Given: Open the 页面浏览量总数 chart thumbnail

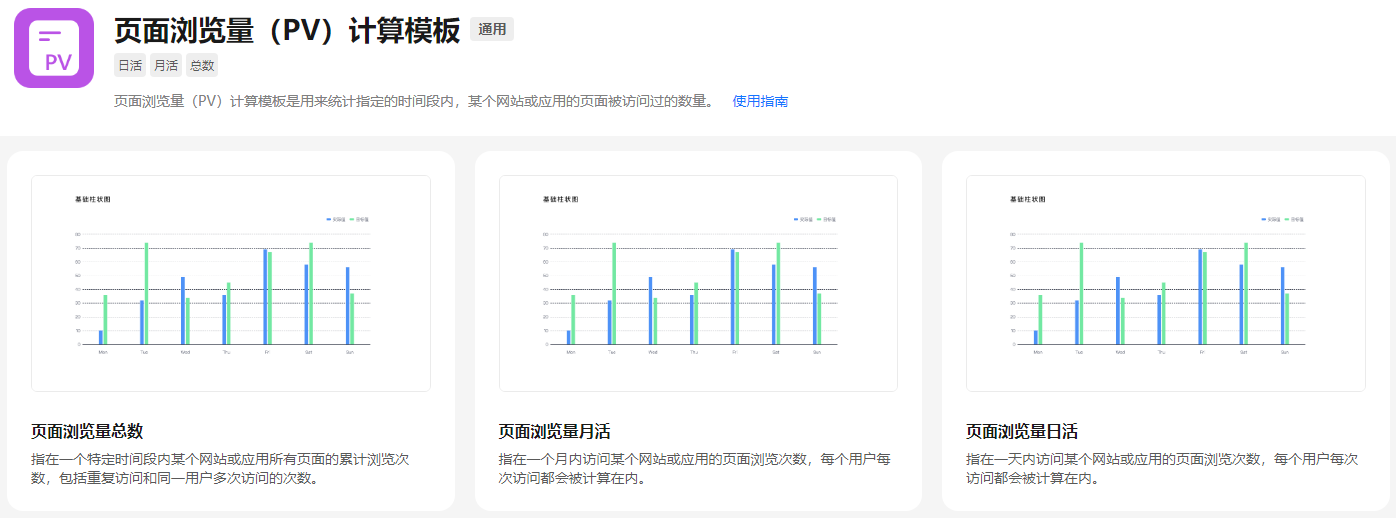Looking at the screenshot, I should 231,283.
